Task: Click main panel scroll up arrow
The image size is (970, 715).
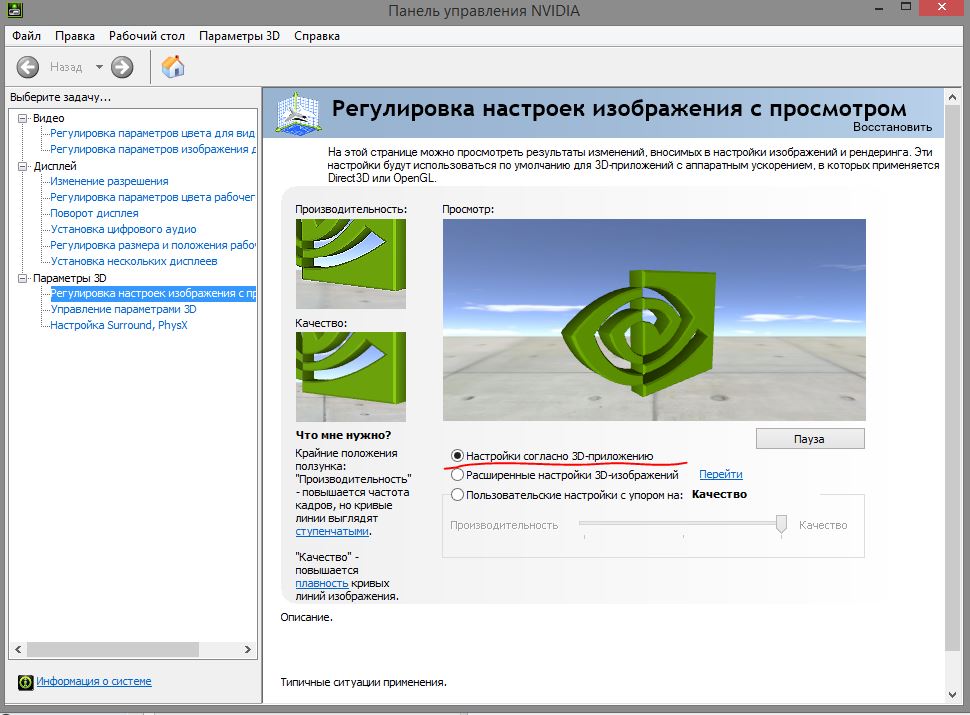Action: 952,97
